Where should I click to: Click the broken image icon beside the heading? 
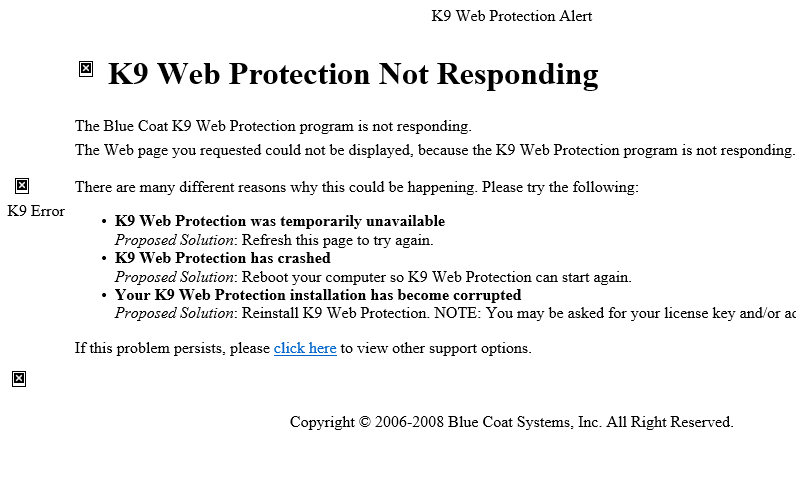click(86, 69)
